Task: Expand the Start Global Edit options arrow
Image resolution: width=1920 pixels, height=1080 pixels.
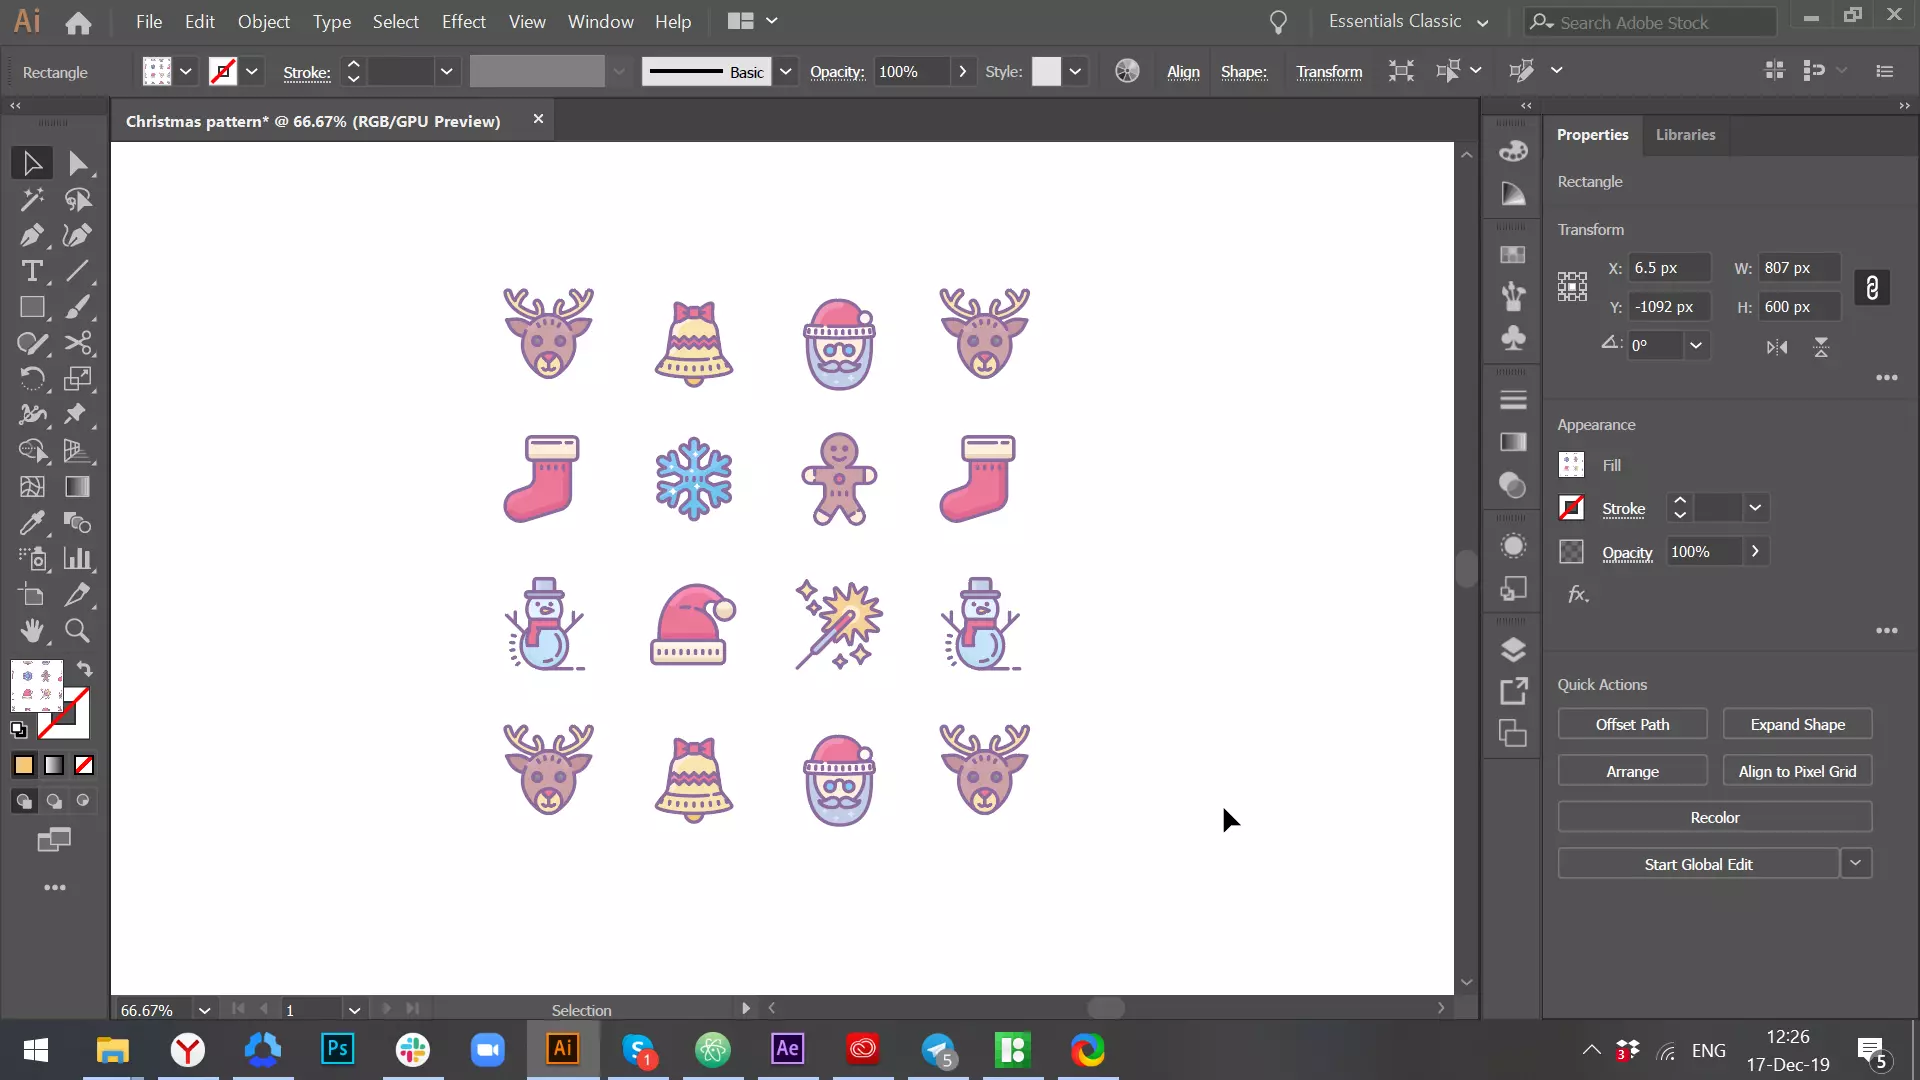Action: 1855,863
